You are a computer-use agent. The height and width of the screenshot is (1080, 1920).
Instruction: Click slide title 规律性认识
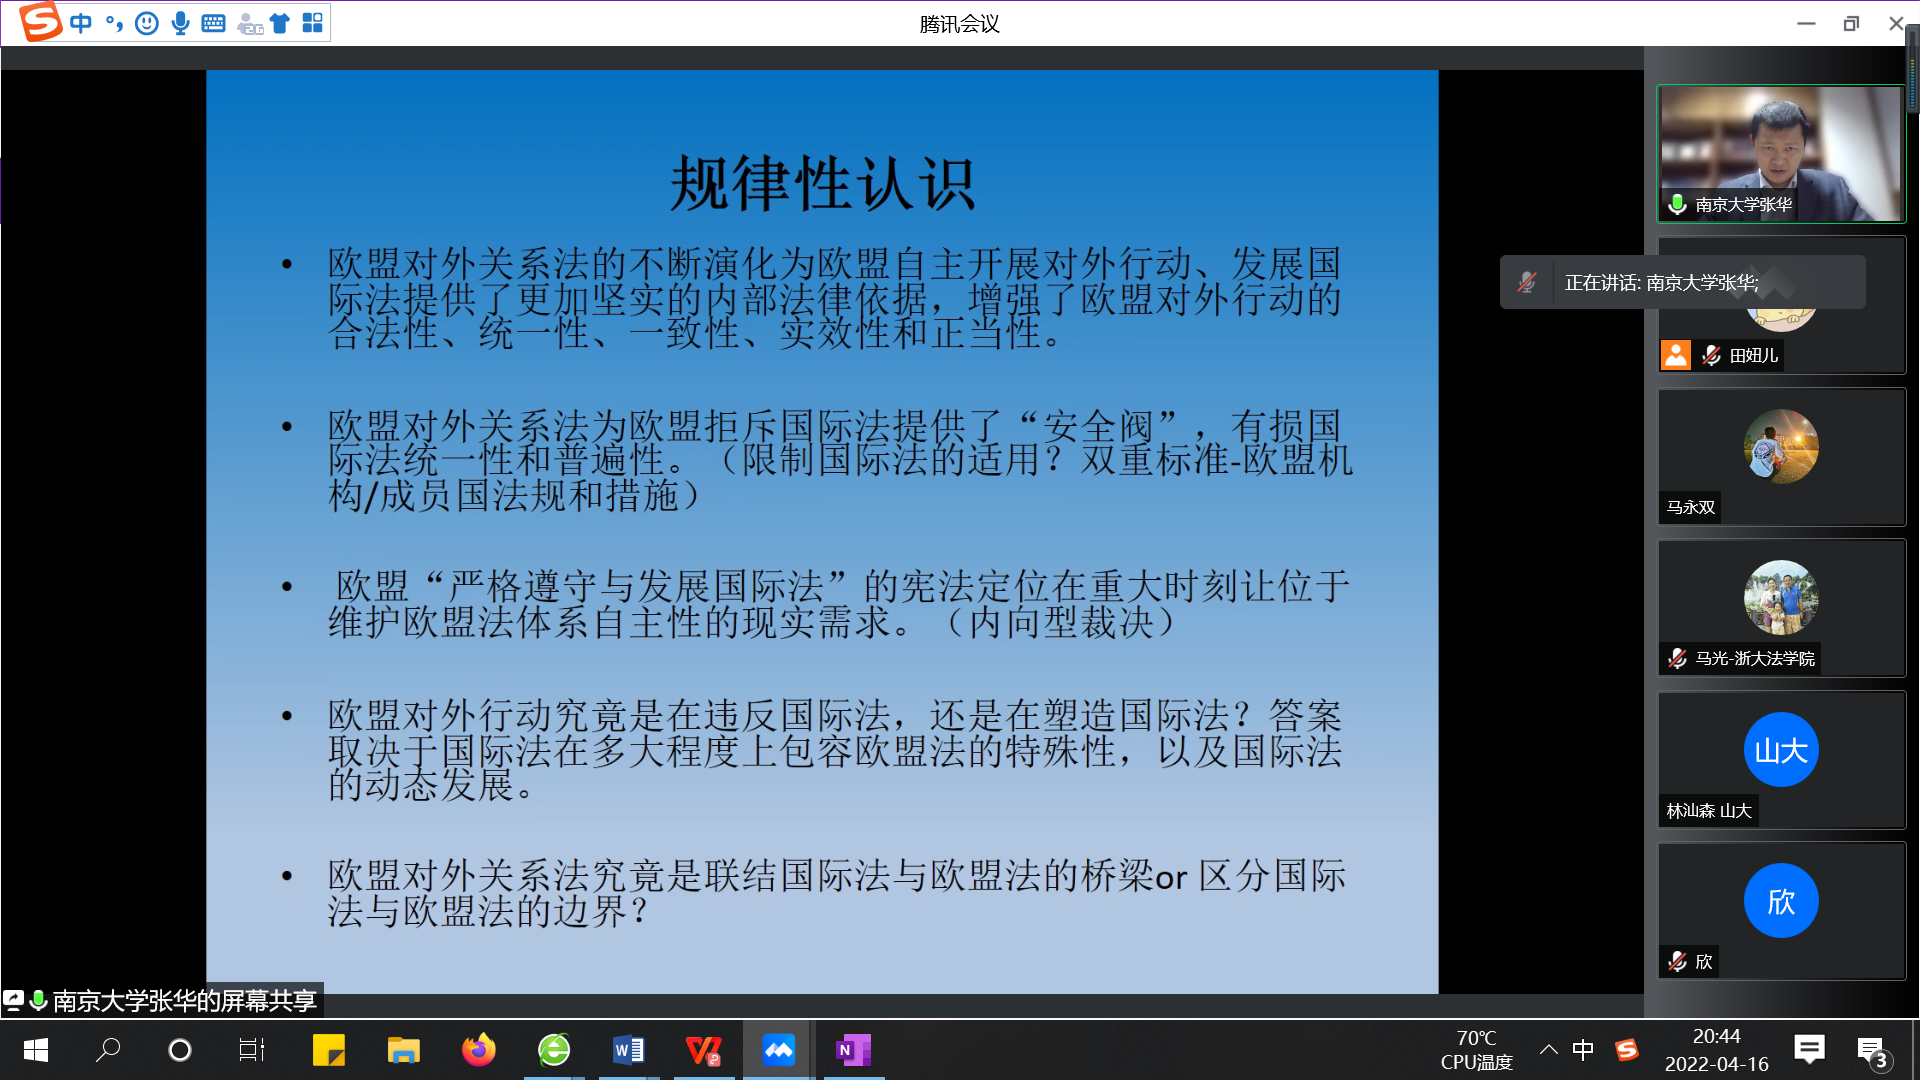pyautogui.click(x=822, y=184)
